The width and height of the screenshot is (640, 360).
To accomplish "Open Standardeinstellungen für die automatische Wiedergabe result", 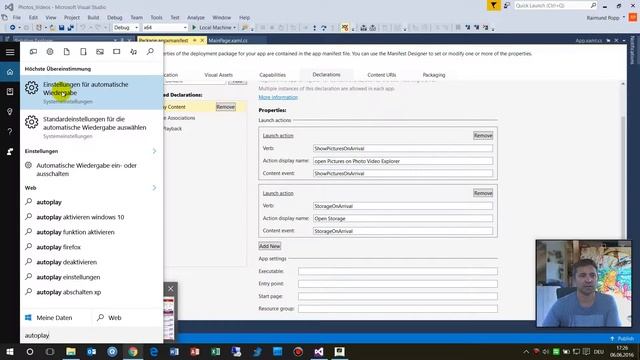I will [92, 127].
